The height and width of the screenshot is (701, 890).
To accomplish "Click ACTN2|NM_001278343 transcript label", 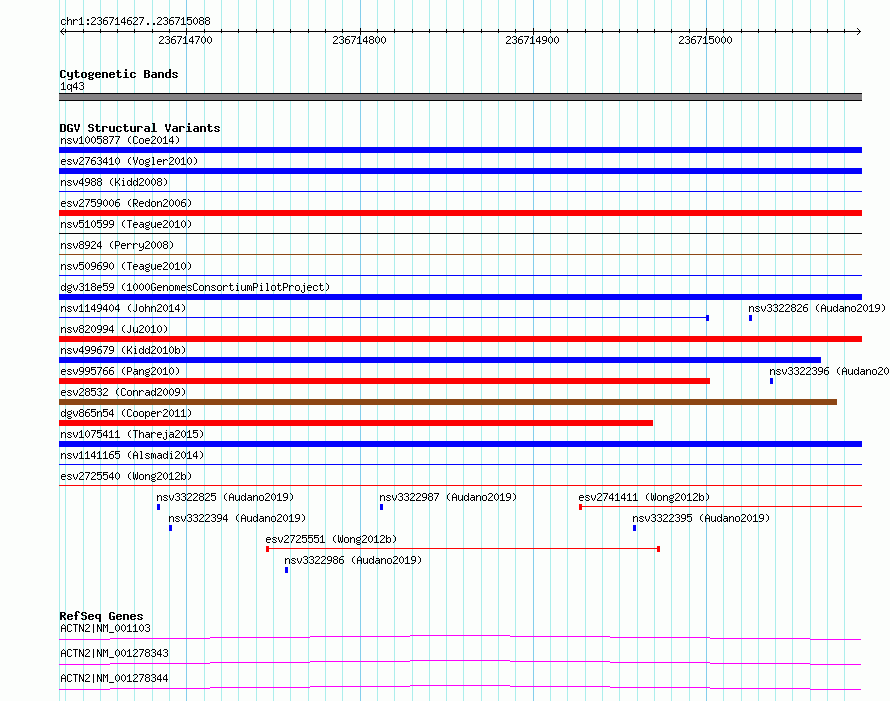I will click(114, 653).
